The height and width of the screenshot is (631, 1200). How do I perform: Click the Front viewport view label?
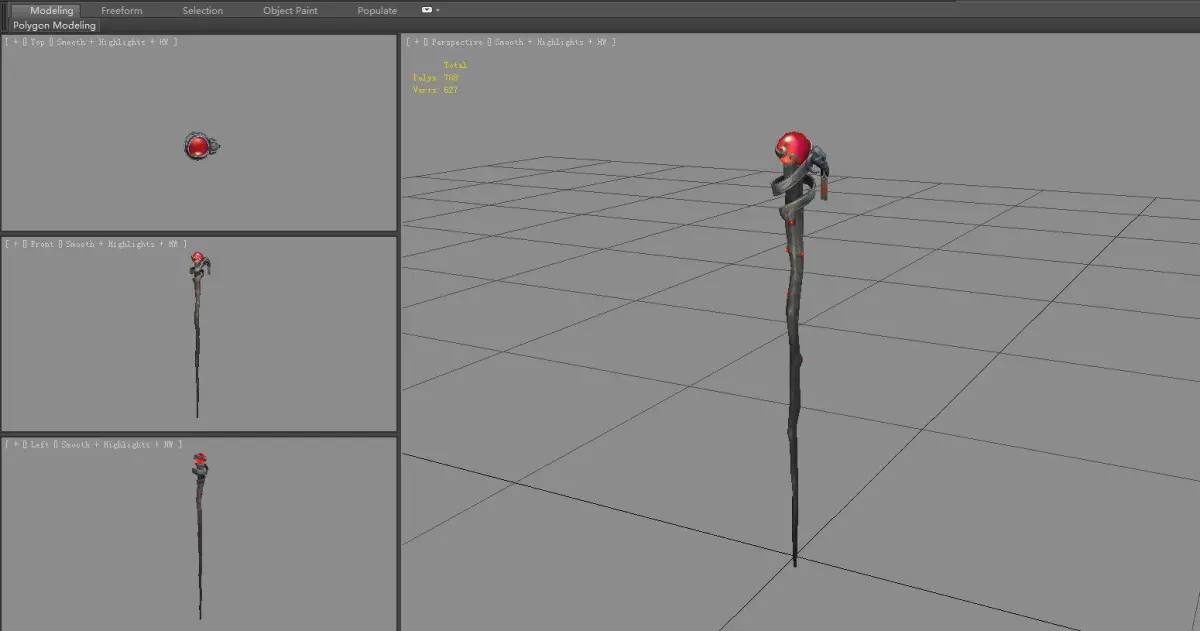click(x=42, y=244)
